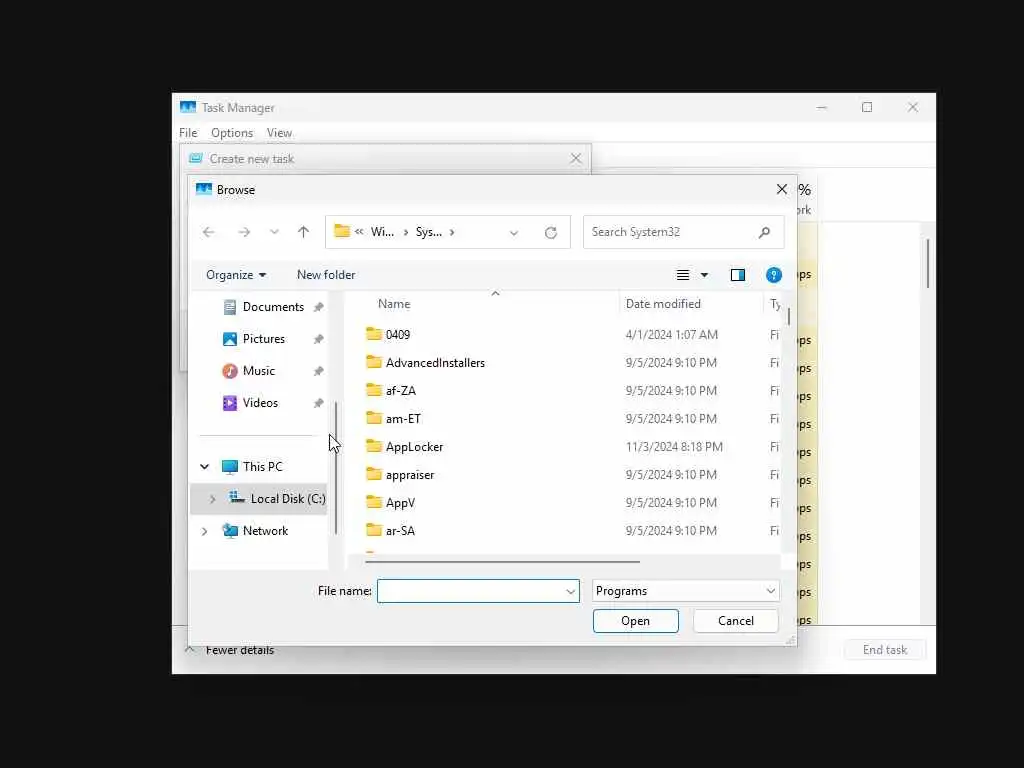
Task: Click Fewer details in Task Manager
Action: click(x=240, y=650)
